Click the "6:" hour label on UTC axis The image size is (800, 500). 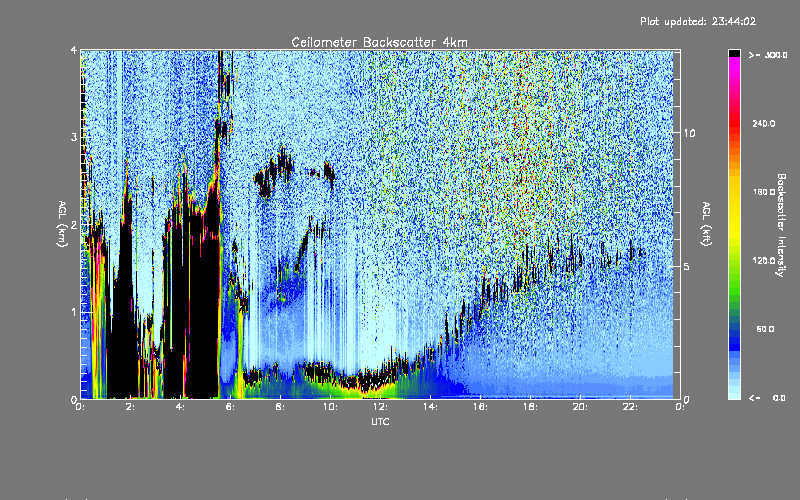point(230,407)
